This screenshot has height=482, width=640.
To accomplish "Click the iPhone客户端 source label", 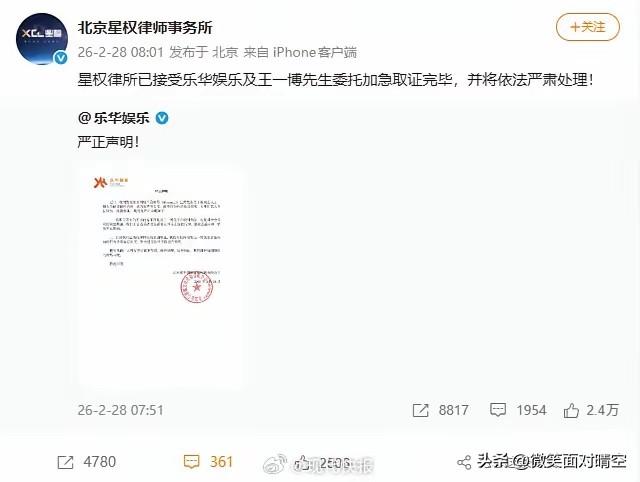I will click(x=315, y=52).
